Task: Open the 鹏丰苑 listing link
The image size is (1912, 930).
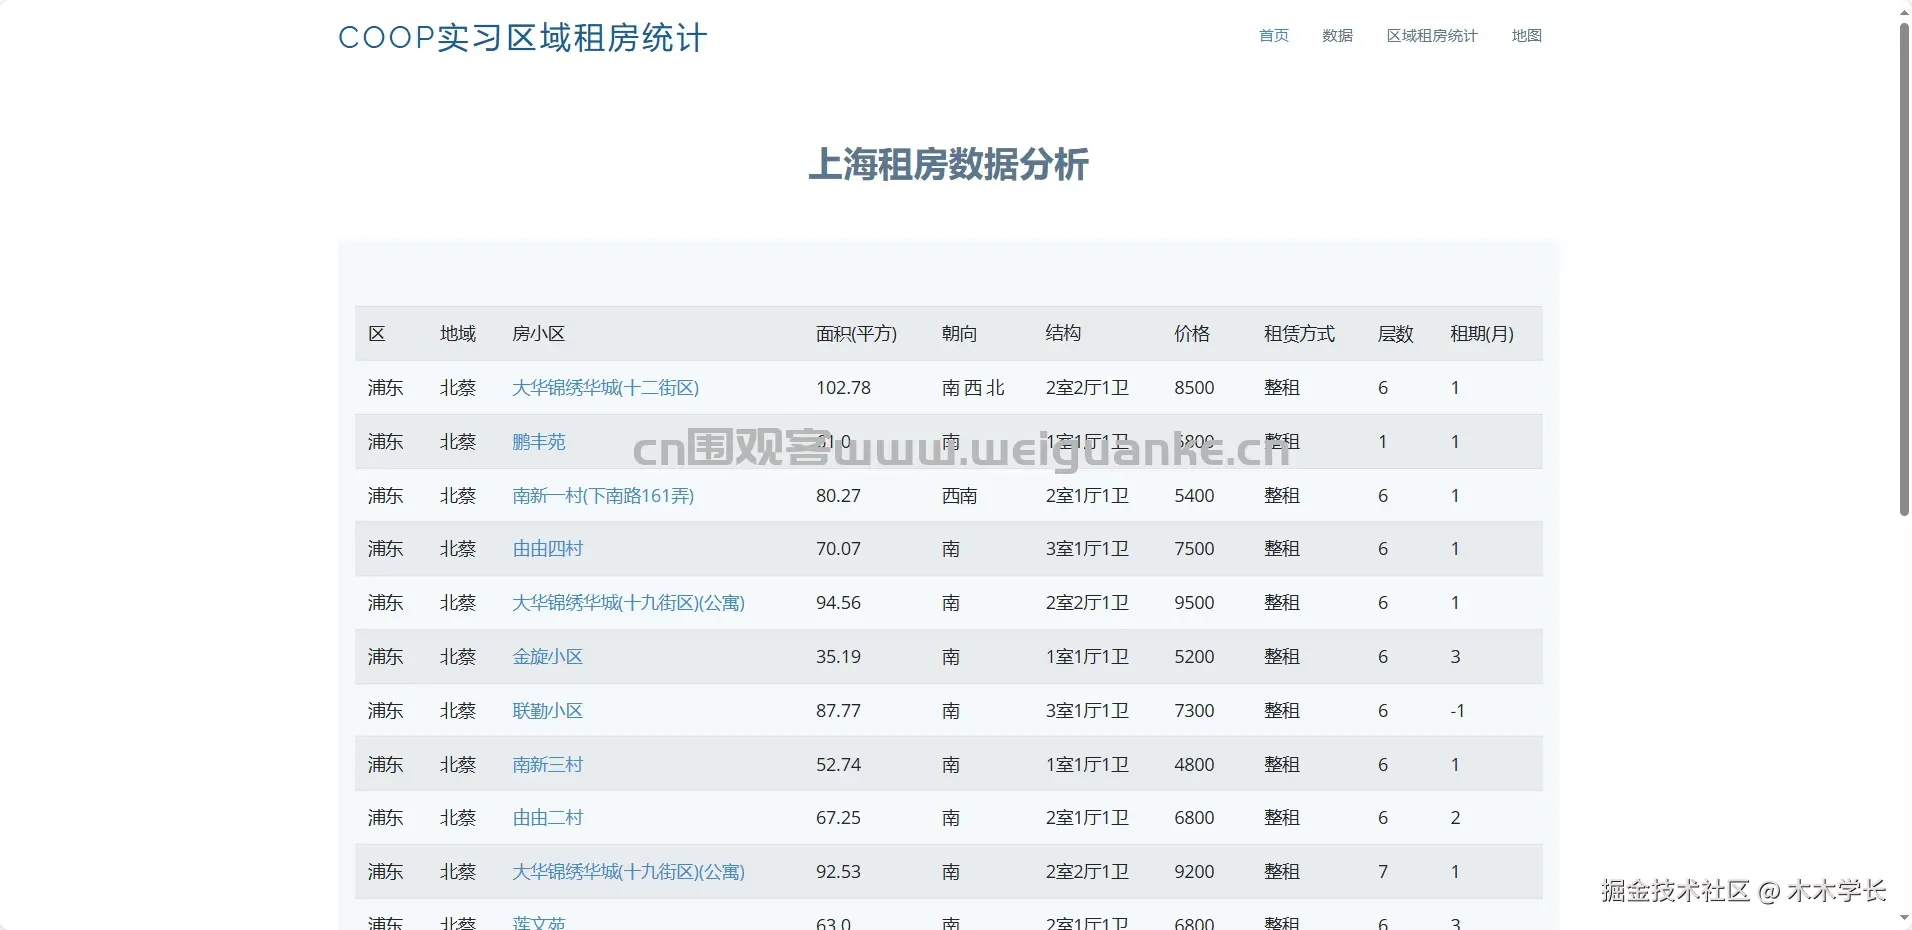Action: pos(539,442)
